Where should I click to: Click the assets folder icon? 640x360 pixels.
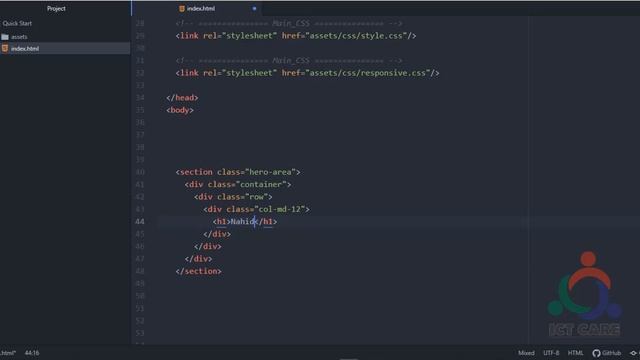click(5, 37)
